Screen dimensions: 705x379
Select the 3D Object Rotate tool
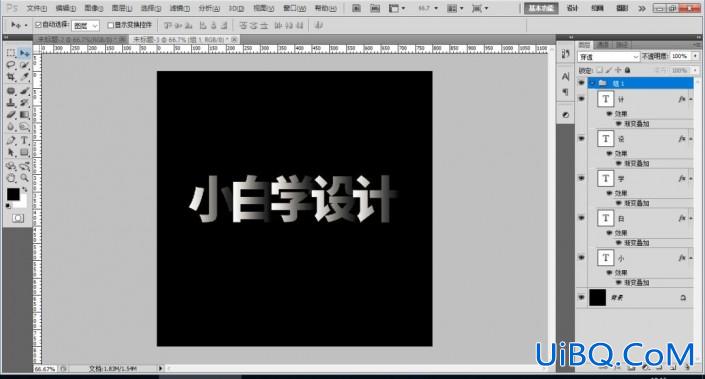pyautogui.click(x=11, y=166)
